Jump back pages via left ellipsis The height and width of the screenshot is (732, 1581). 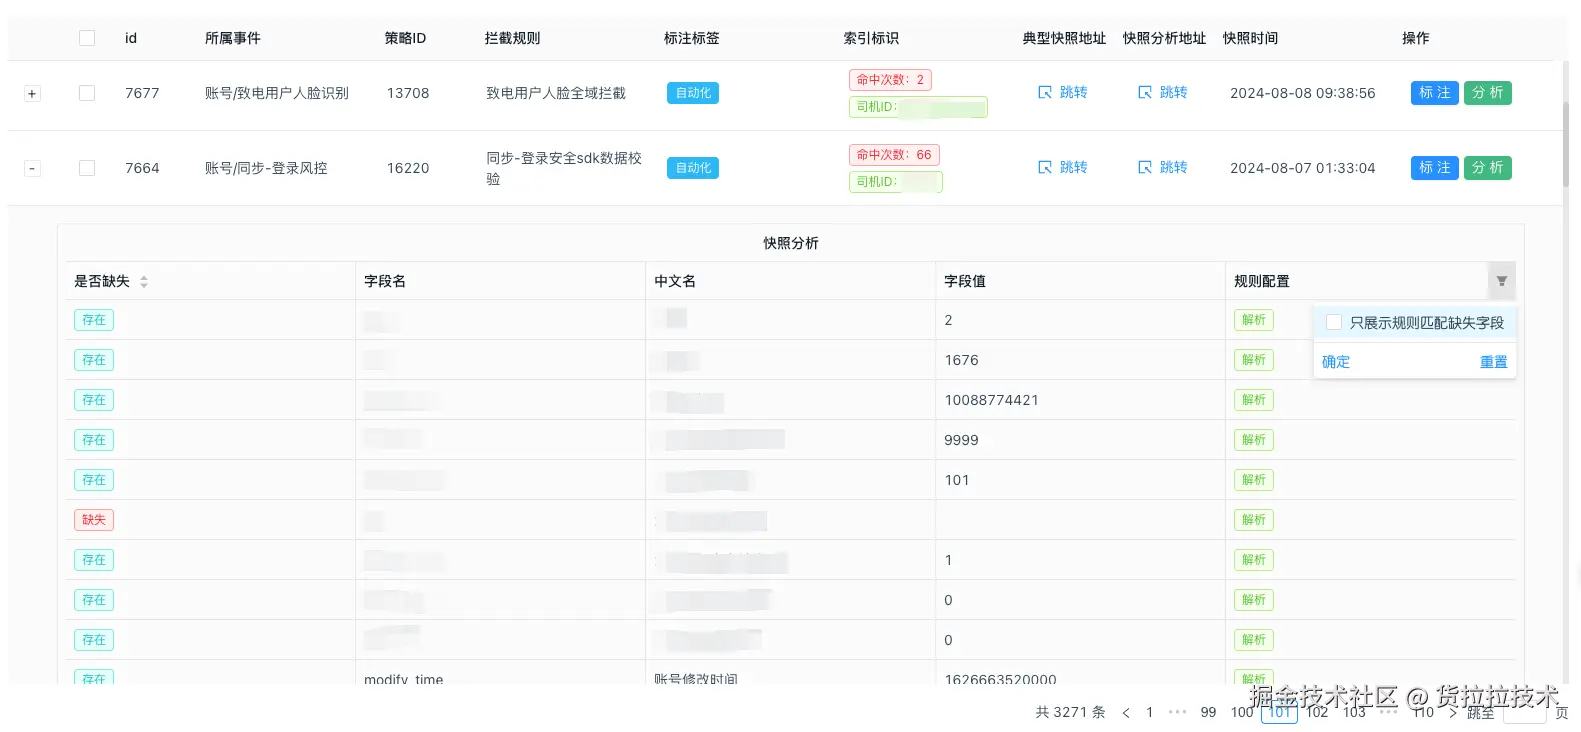point(1178,712)
